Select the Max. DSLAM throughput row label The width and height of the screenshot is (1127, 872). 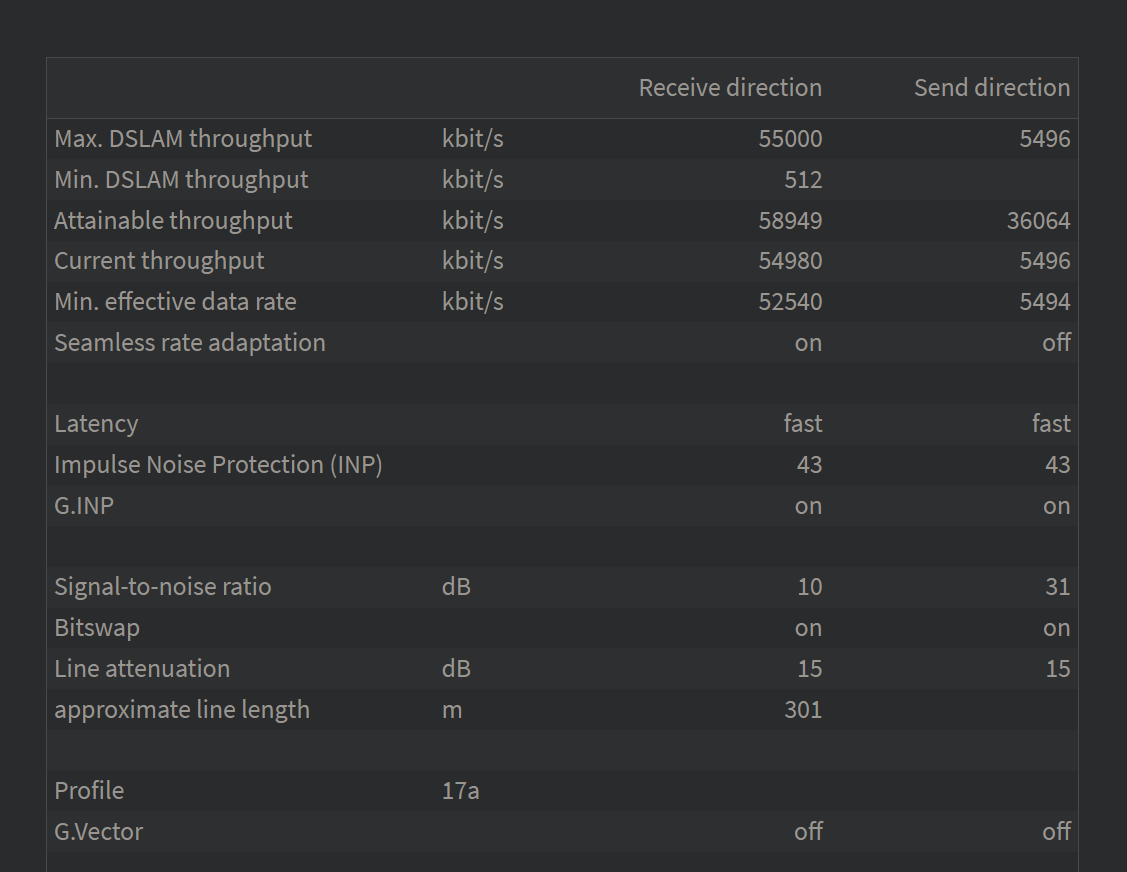[183, 139]
